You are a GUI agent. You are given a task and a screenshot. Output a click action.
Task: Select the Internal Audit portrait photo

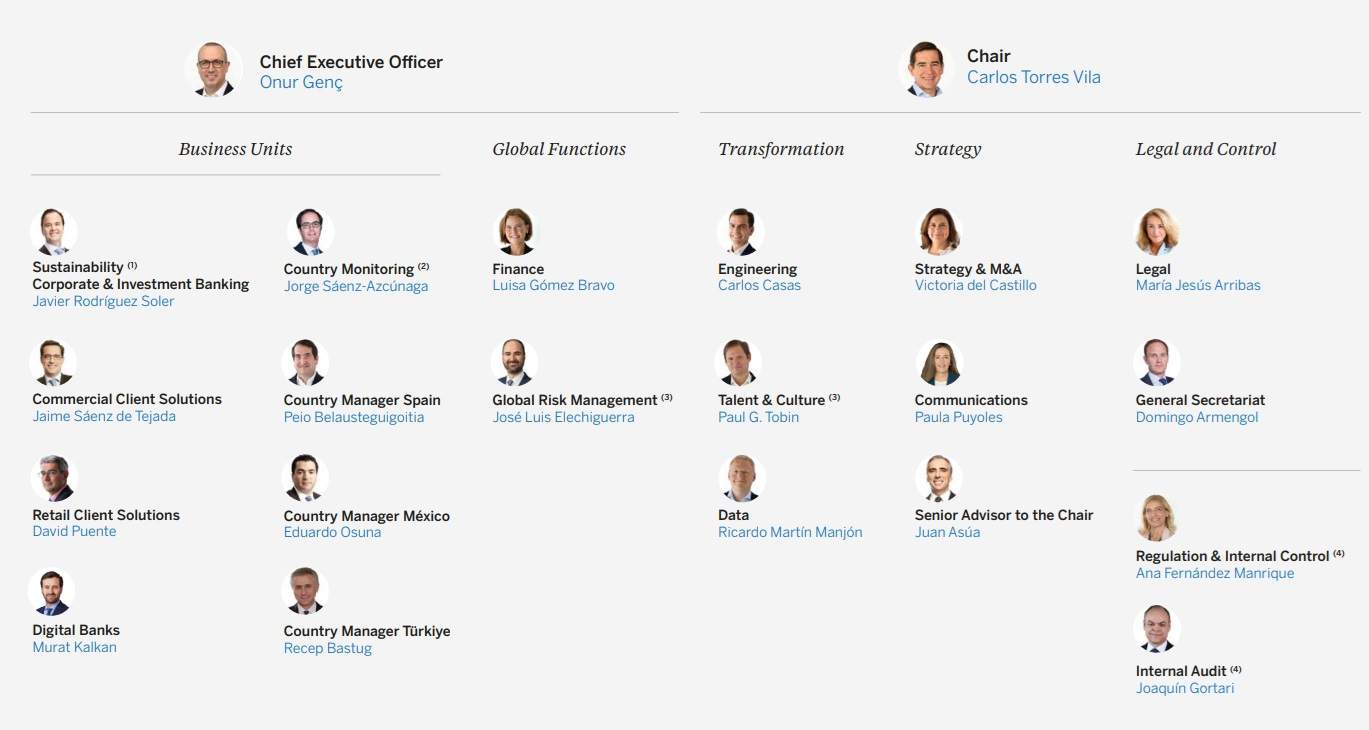[x=1157, y=629]
